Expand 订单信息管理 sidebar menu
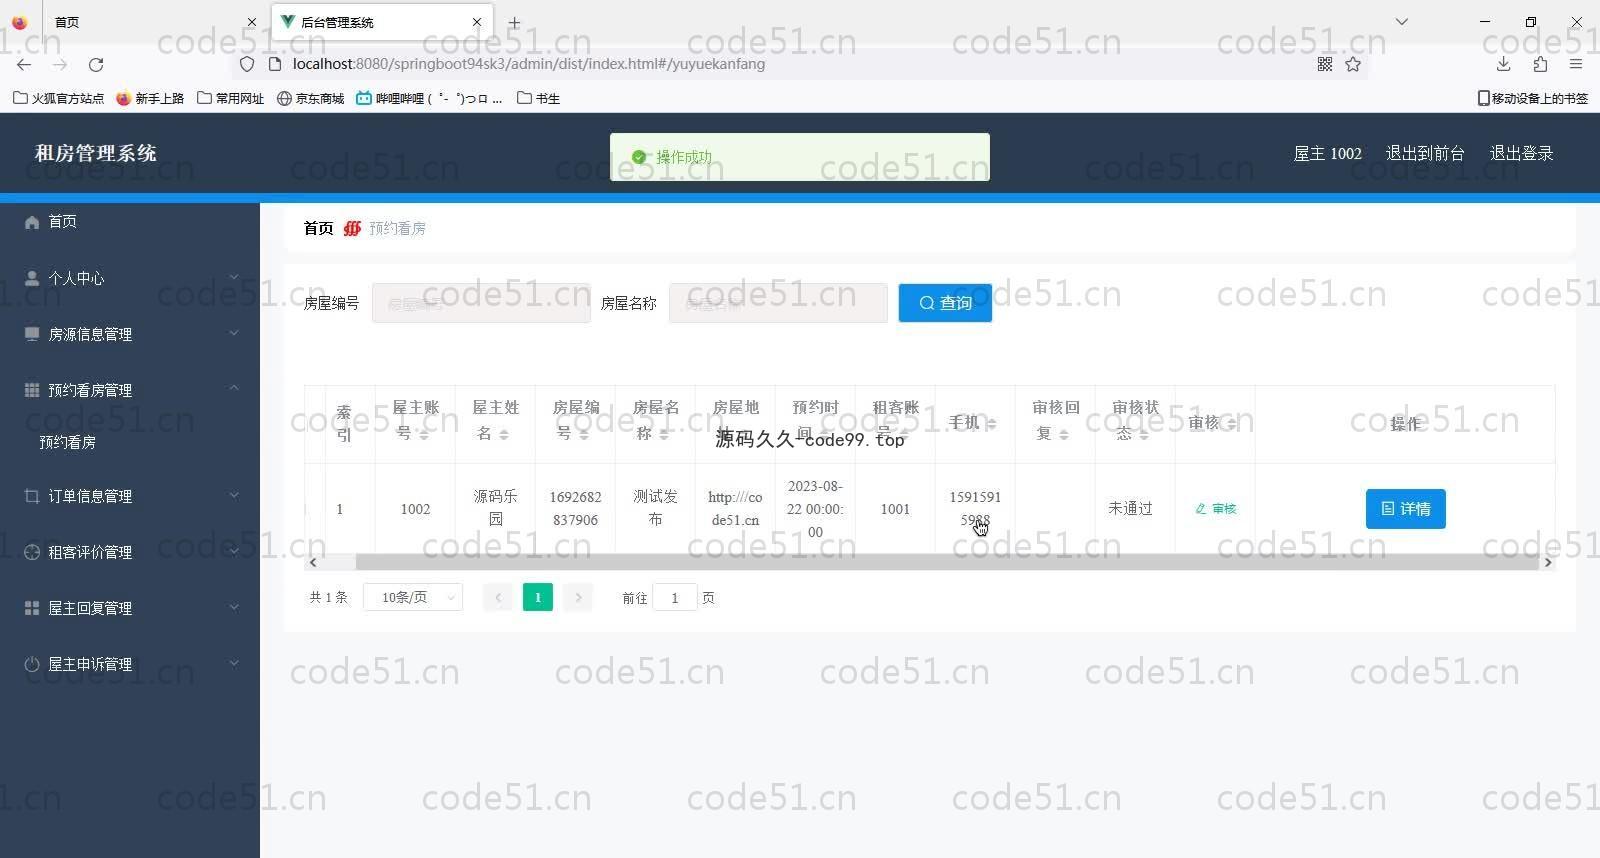The height and width of the screenshot is (858, 1600). [130, 496]
